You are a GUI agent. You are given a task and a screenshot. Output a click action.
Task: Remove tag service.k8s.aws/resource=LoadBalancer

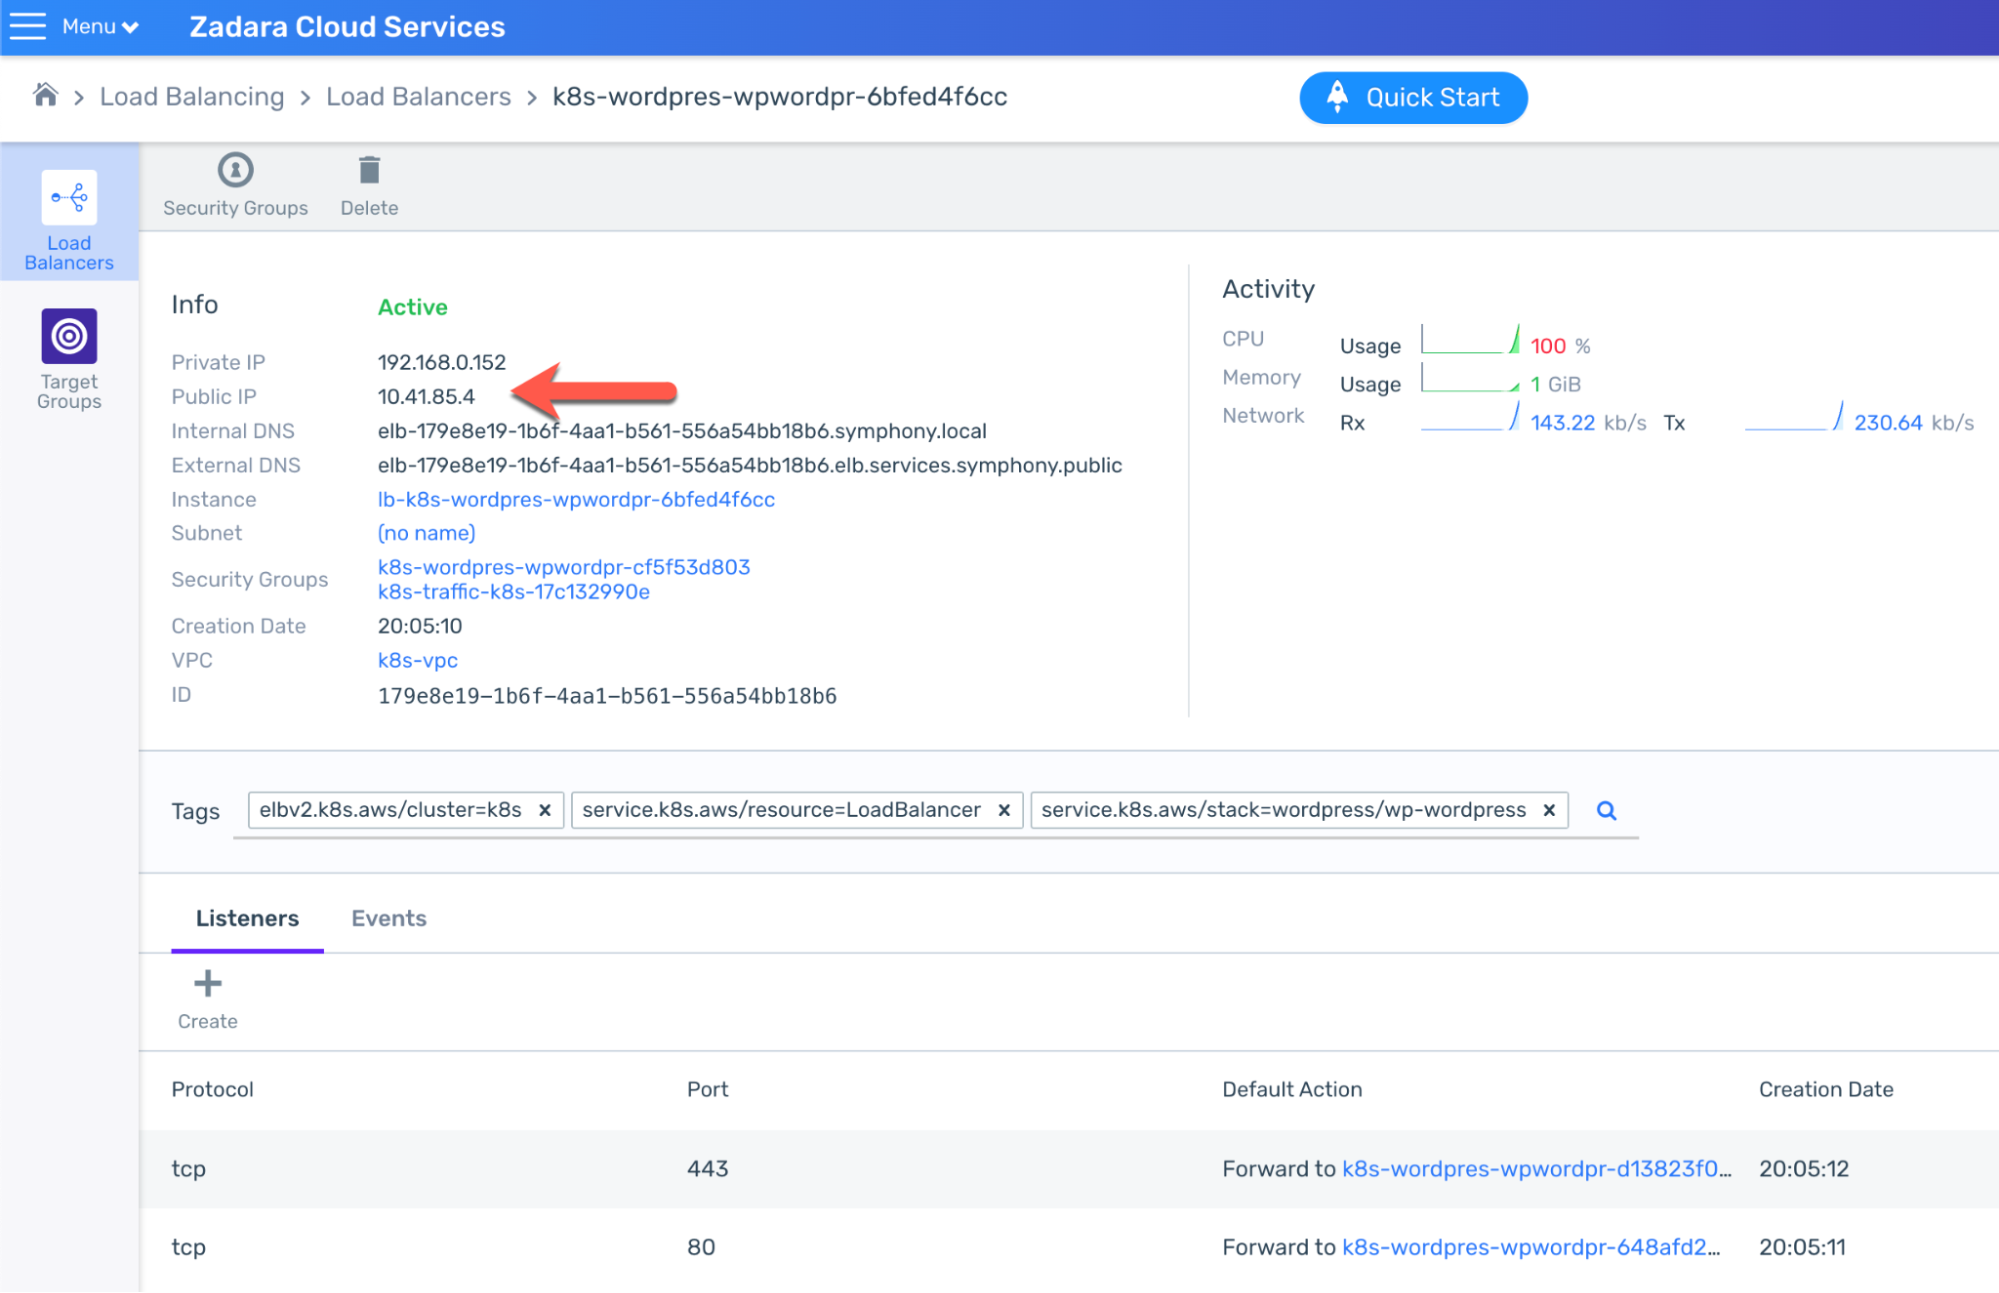pyautogui.click(x=1004, y=810)
